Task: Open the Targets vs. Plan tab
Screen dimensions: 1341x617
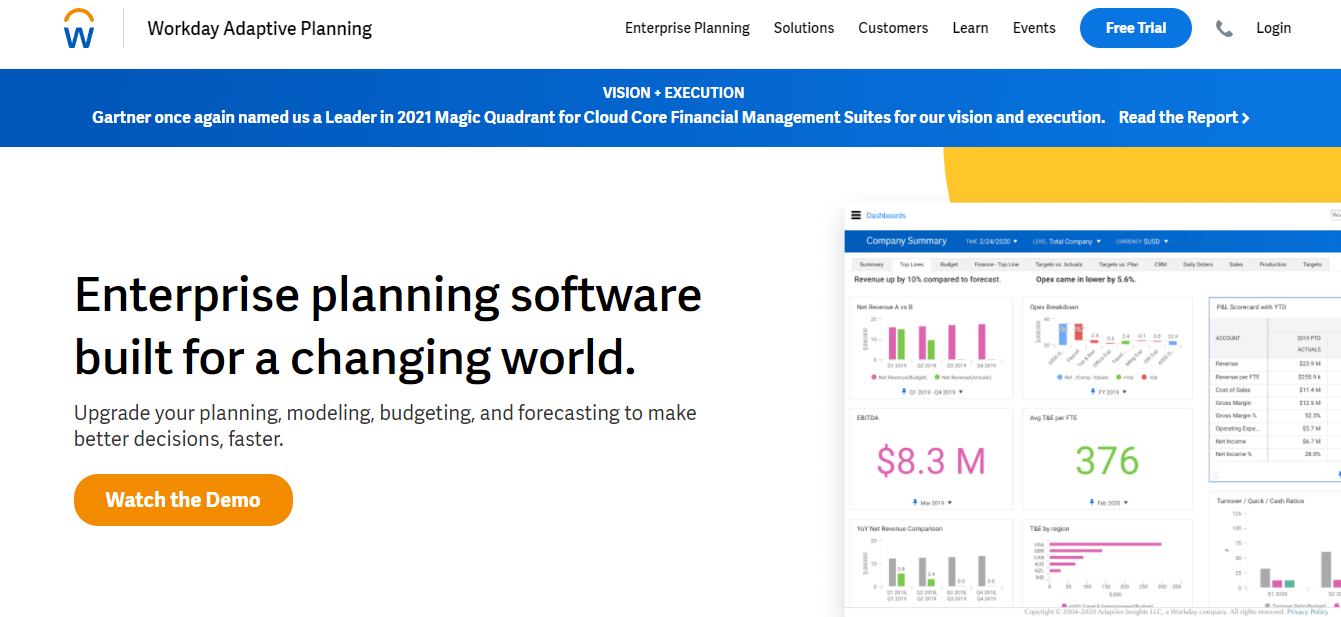Action: 1118,265
